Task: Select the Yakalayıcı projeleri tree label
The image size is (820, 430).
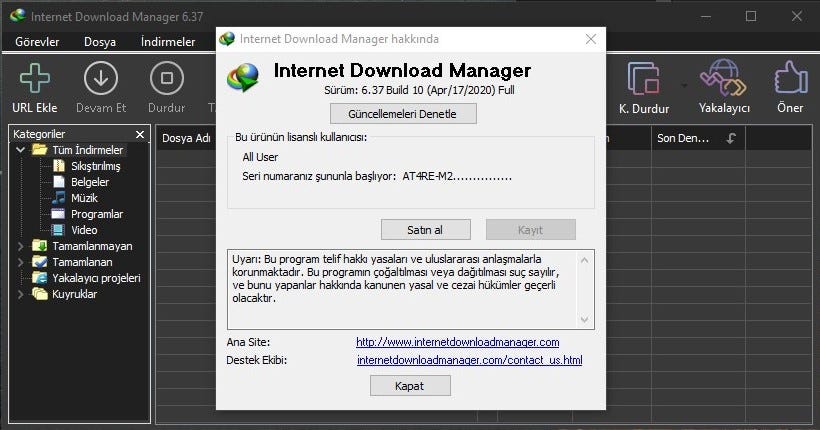Action: [x=96, y=278]
